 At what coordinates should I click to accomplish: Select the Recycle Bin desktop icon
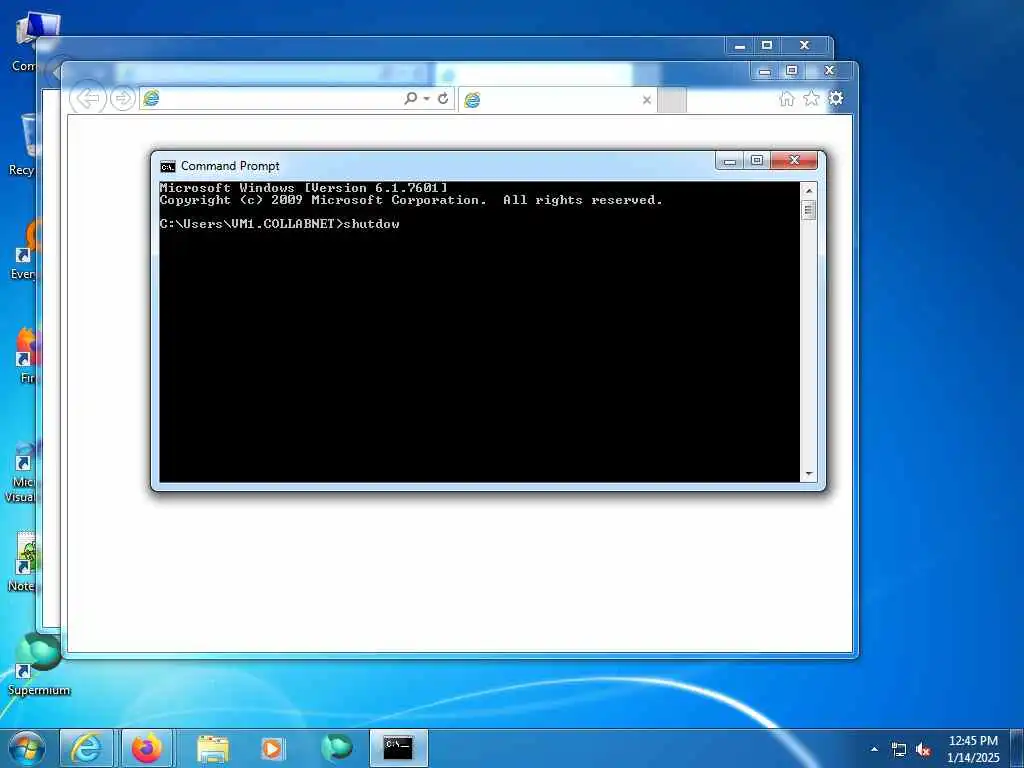pyautogui.click(x=22, y=145)
